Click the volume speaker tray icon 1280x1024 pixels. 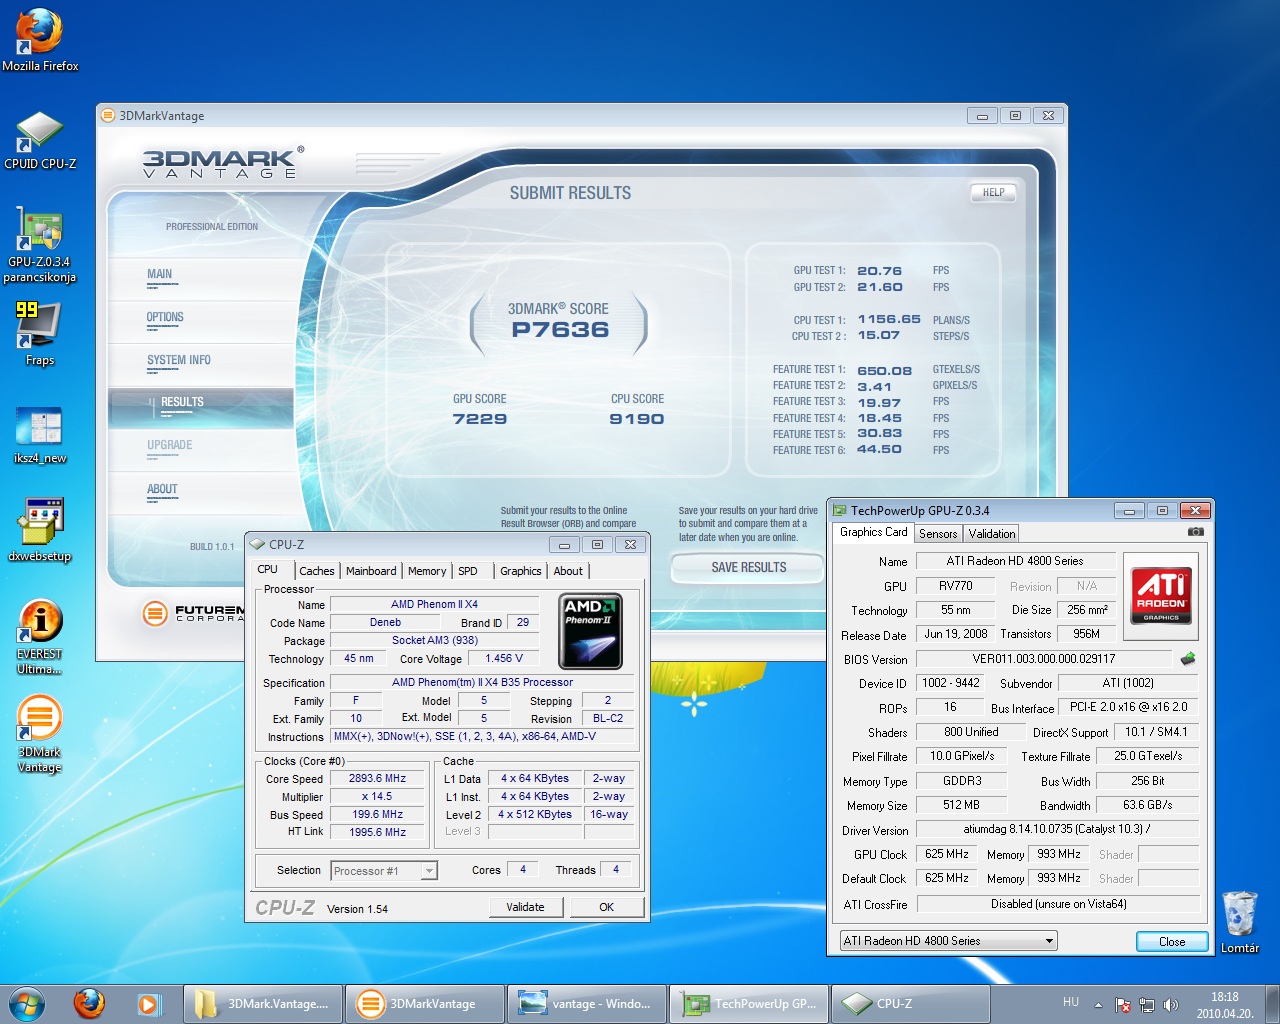point(1171,1004)
